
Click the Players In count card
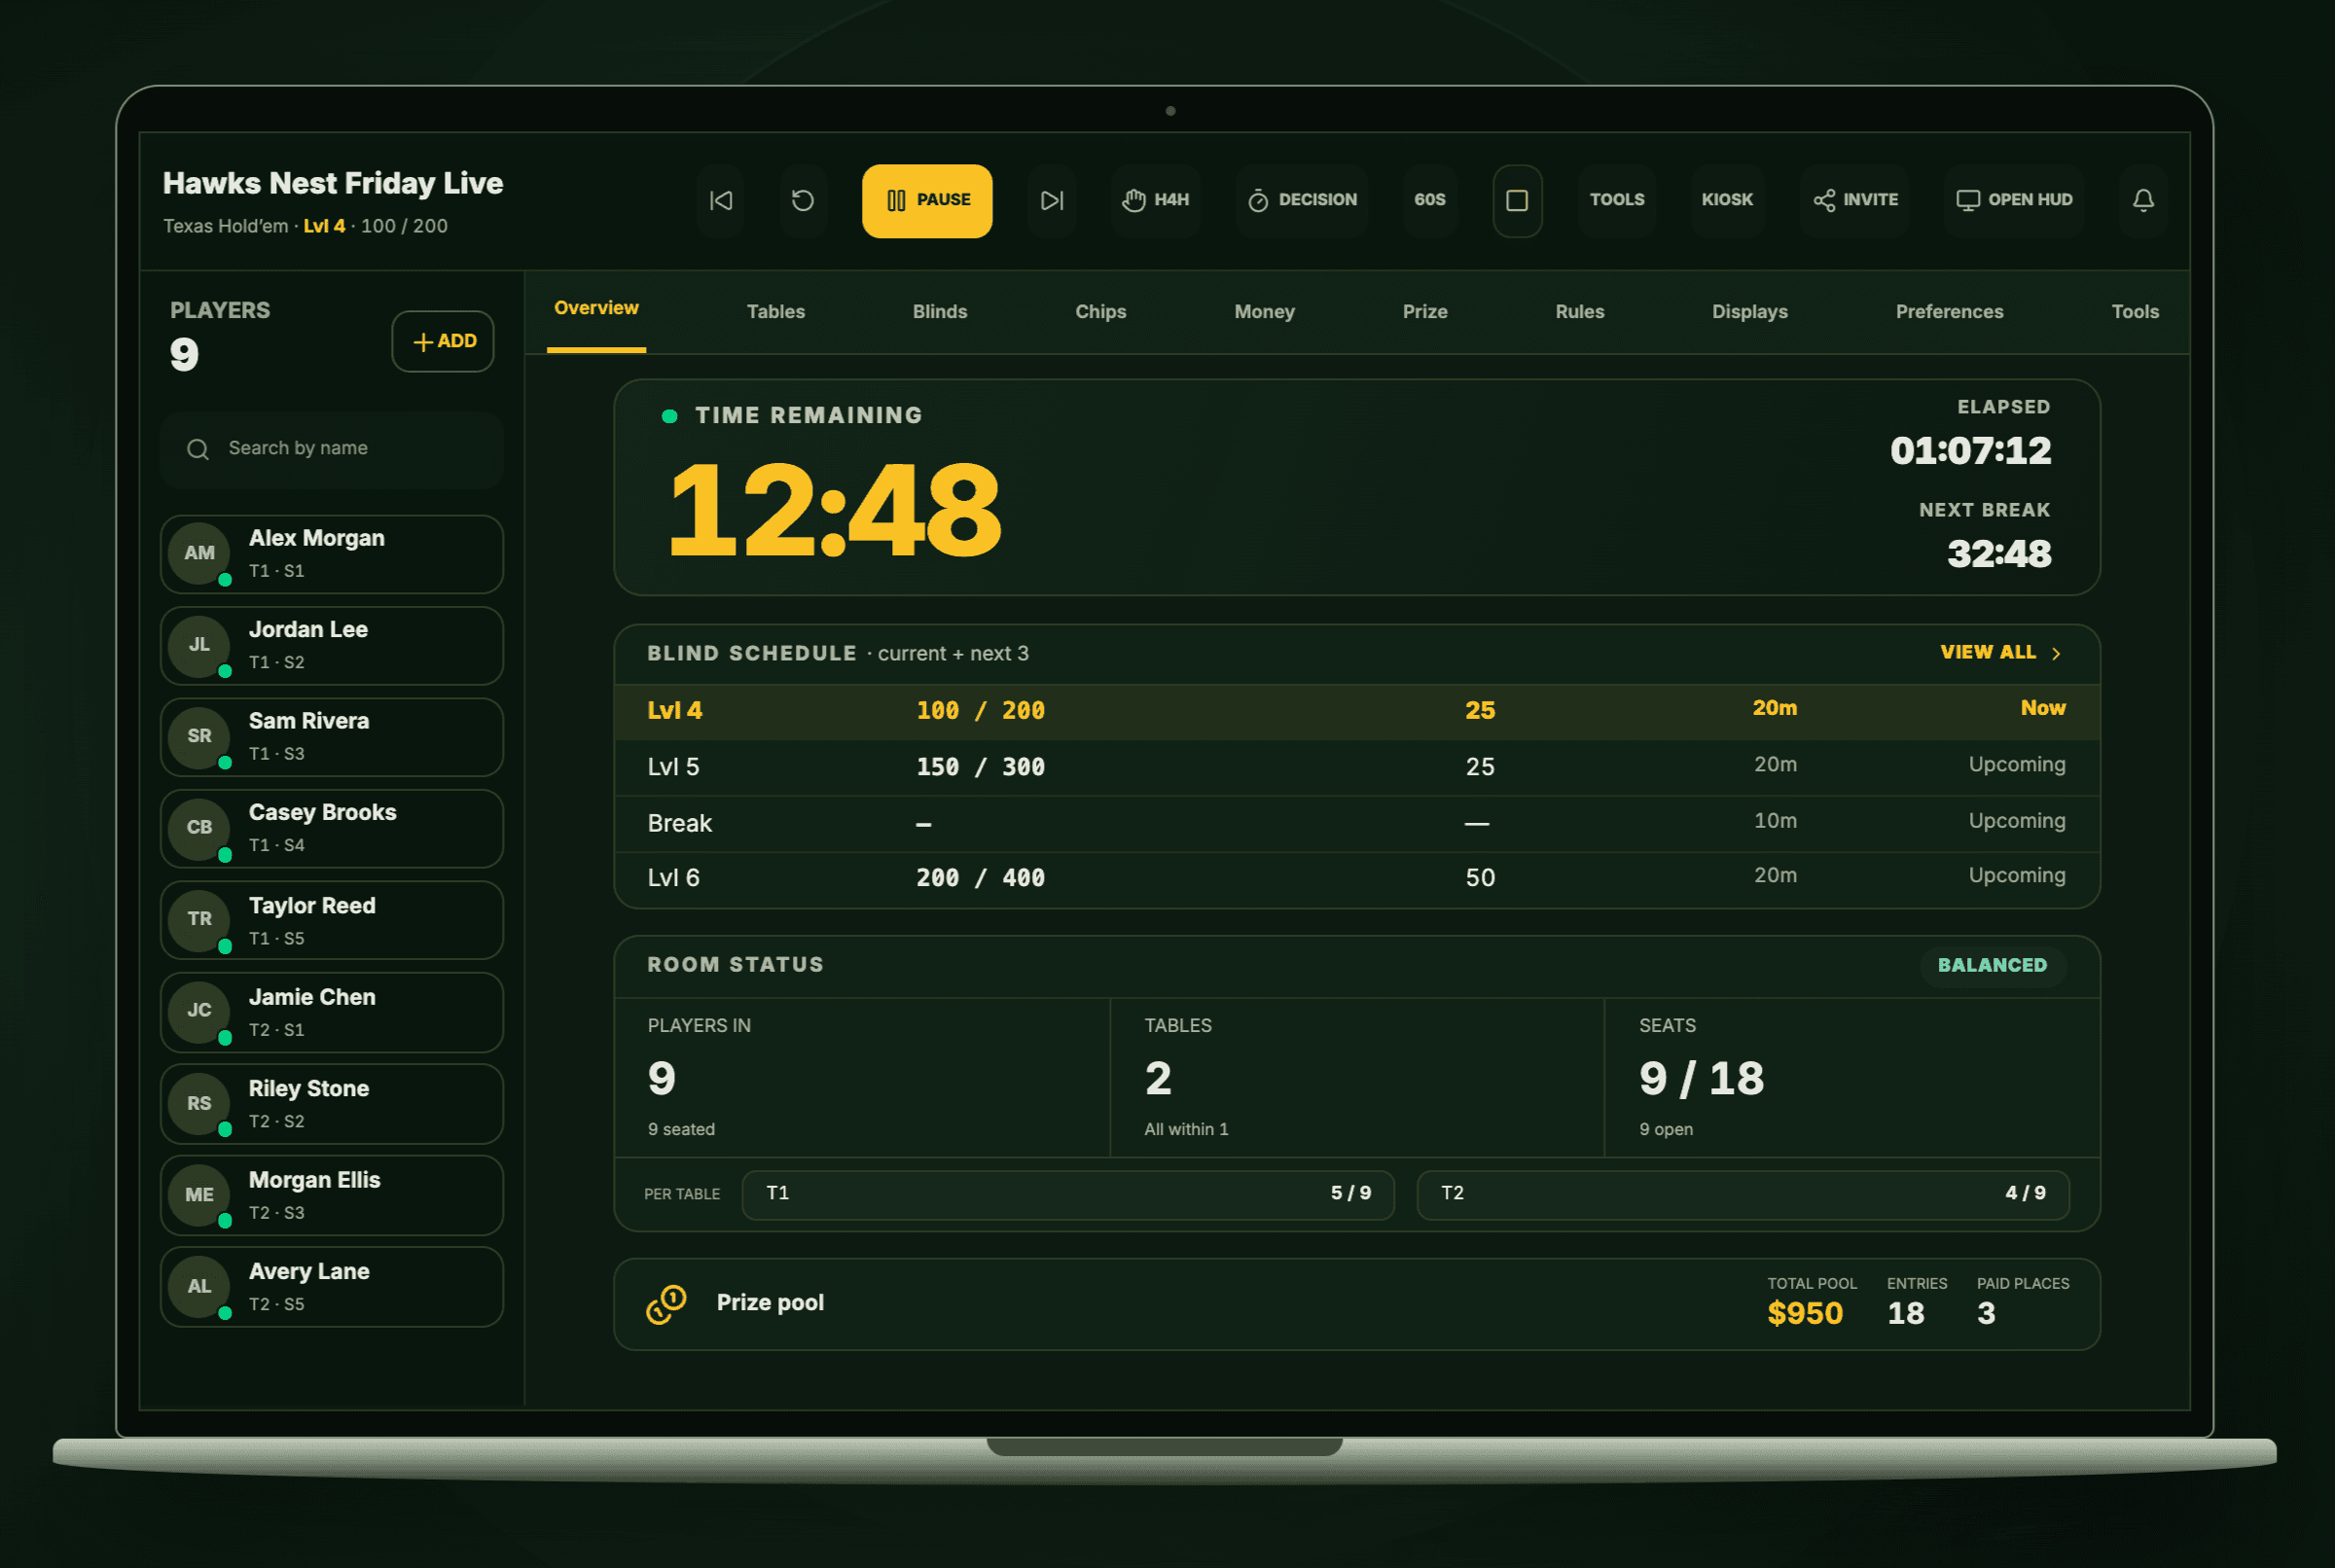click(x=862, y=1078)
